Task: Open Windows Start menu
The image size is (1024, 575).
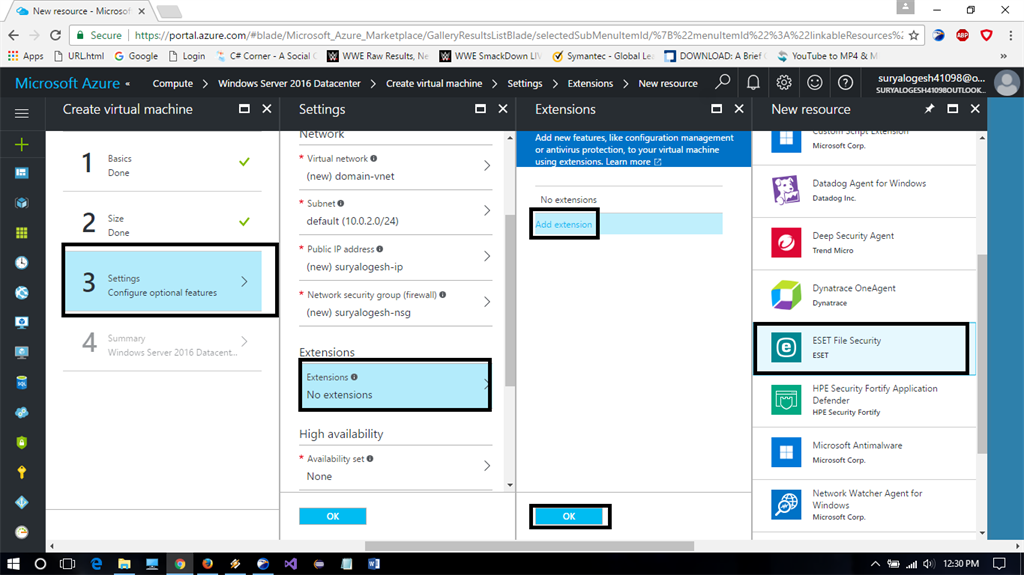Action: [x=13, y=564]
